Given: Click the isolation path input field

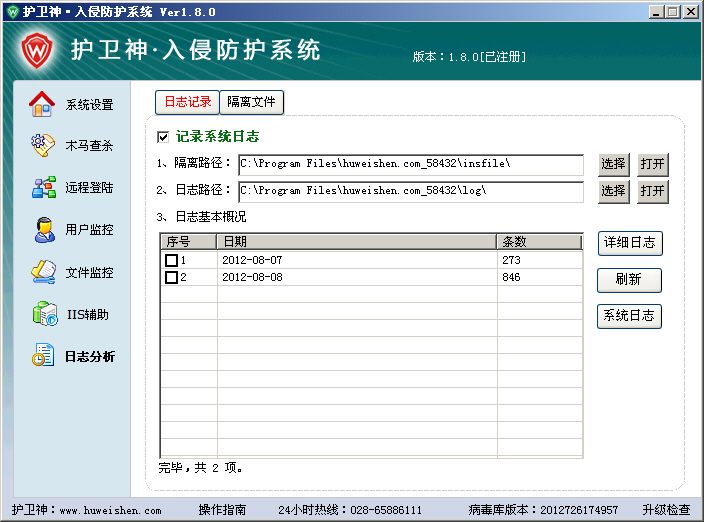Looking at the screenshot, I should tap(410, 164).
